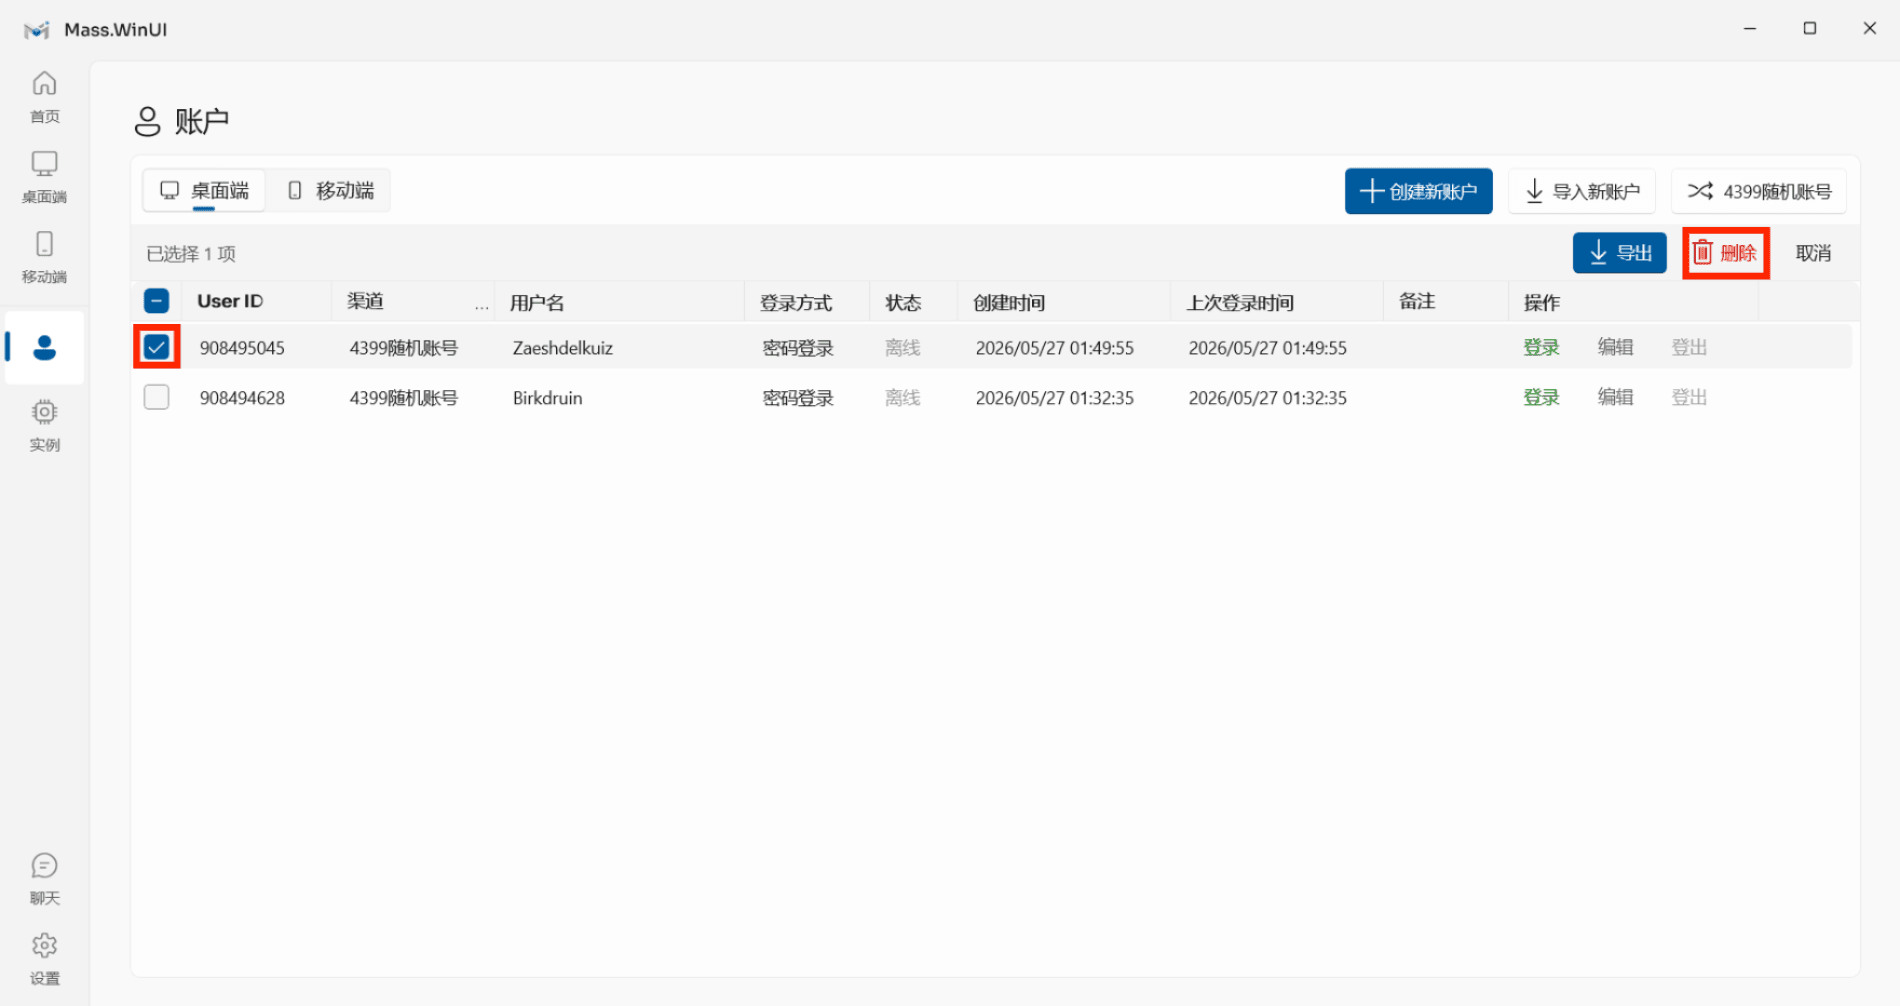Click creation time 2026/05/27 01:32:35
Screen dimensions: 1900x1006
1055,398
